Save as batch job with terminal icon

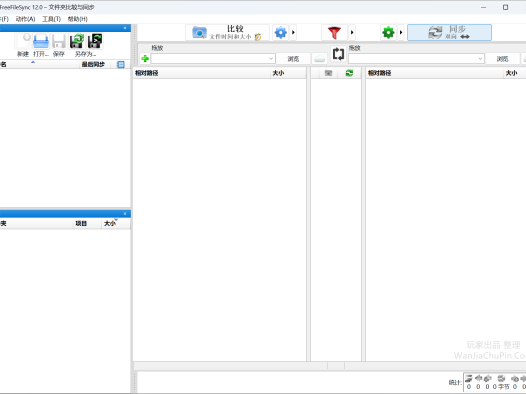point(95,41)
